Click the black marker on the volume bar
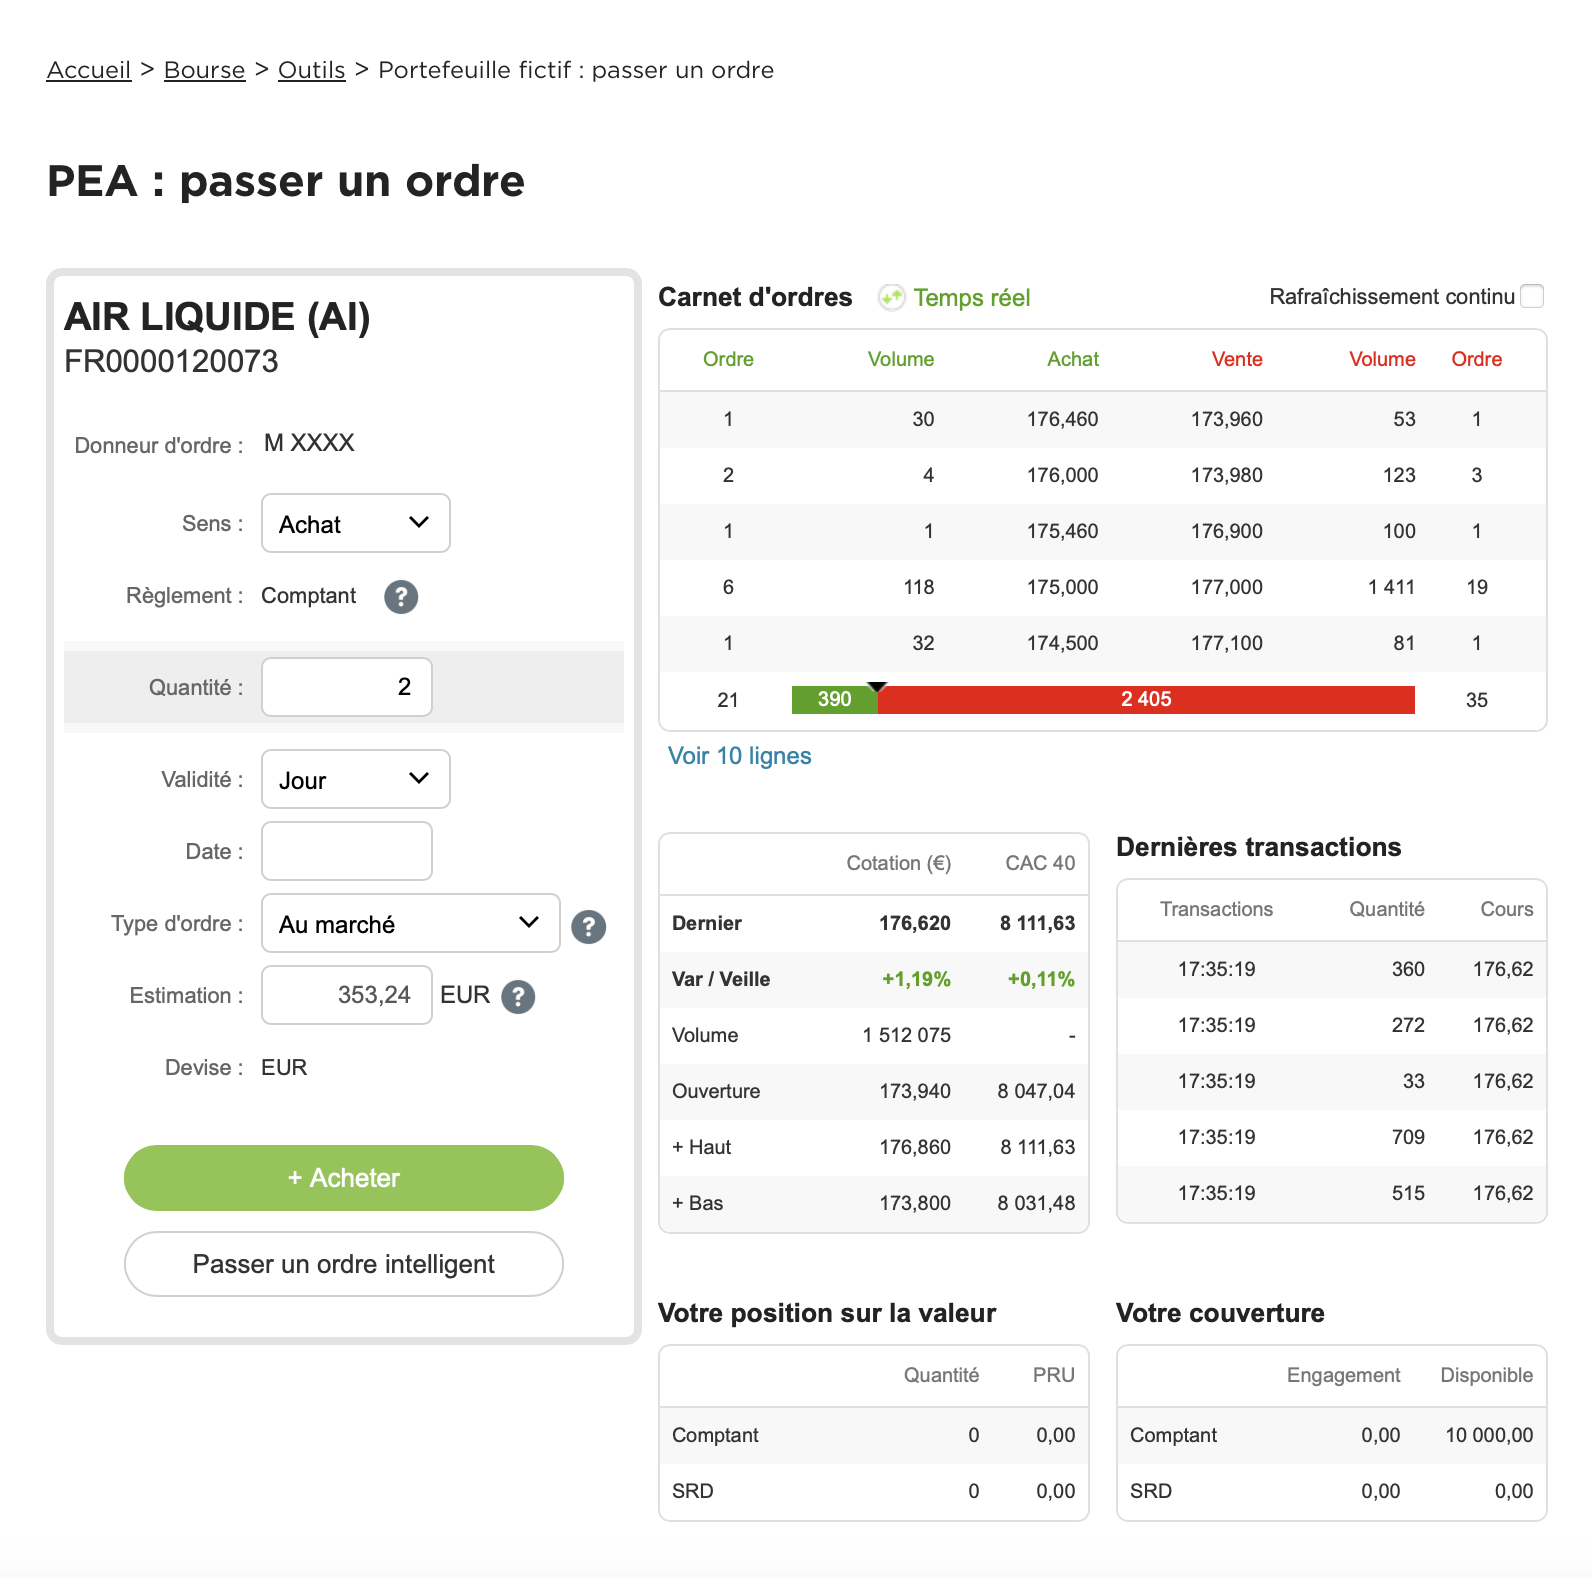This screenshot has height=1578, width=1592. coord(878,687)
